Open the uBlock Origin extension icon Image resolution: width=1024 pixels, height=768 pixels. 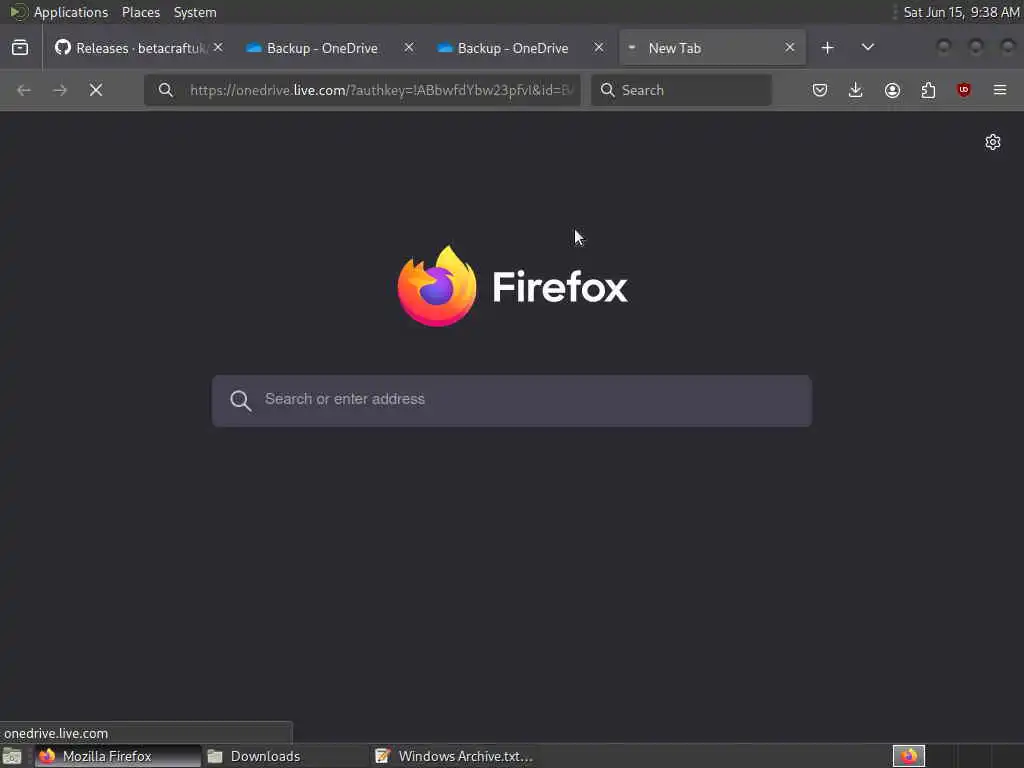[964, 90]
